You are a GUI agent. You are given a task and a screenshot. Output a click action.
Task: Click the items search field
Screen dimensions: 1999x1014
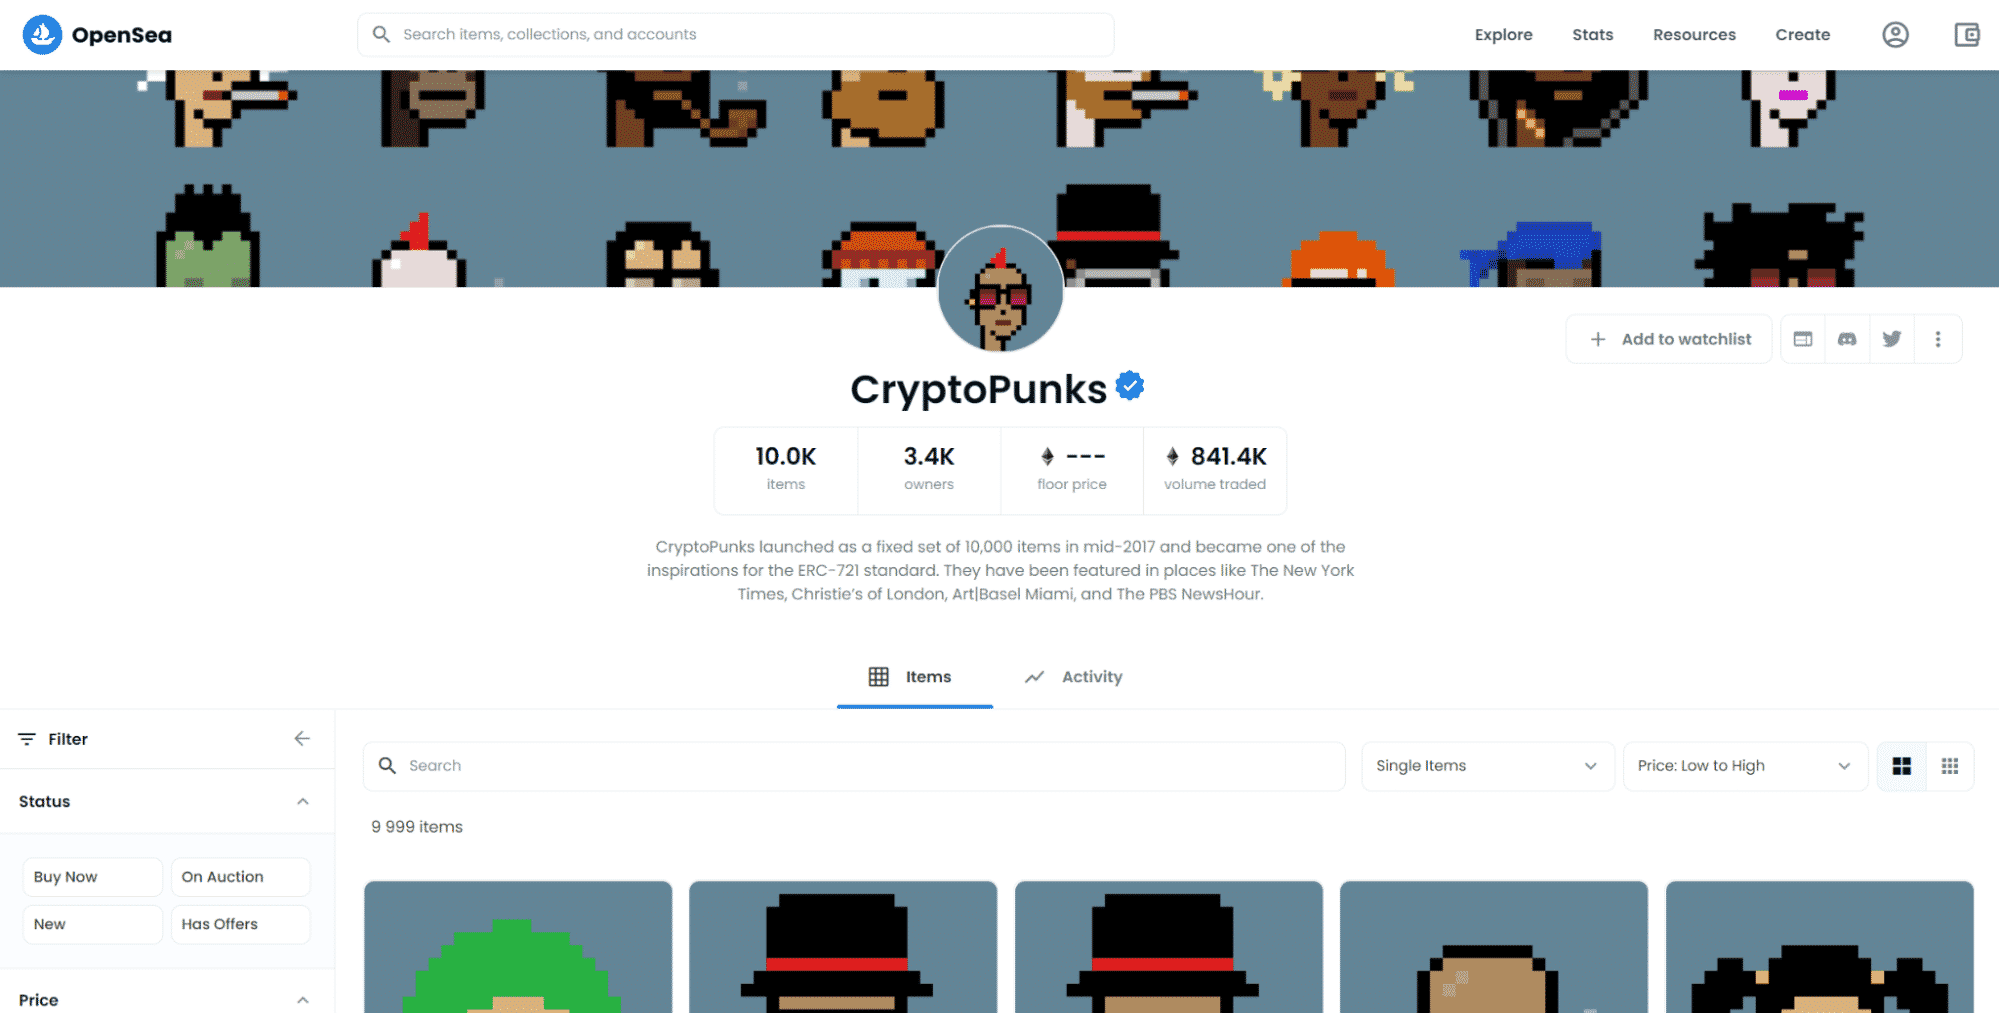coord(854,766)
